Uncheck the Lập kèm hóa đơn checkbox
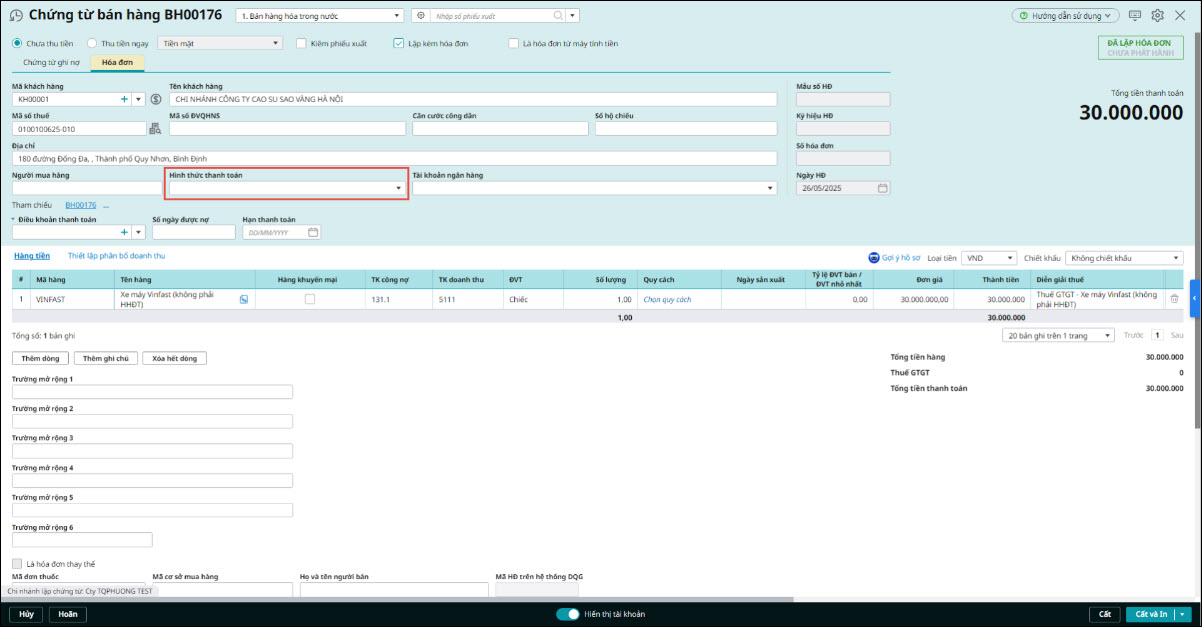The height and width of the screenshot is (627, 1202). (x=398, y=44)
